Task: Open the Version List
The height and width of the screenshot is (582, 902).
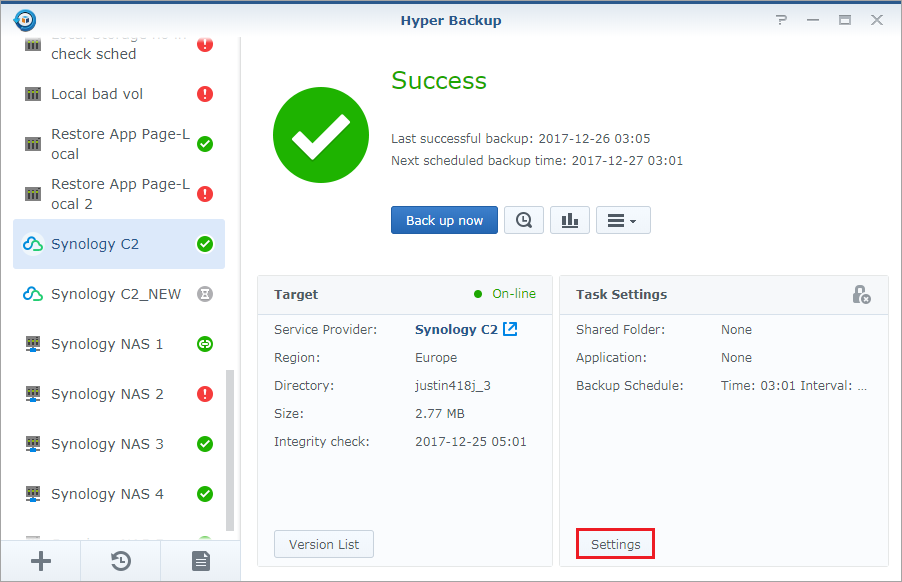Action: [323, 544]
